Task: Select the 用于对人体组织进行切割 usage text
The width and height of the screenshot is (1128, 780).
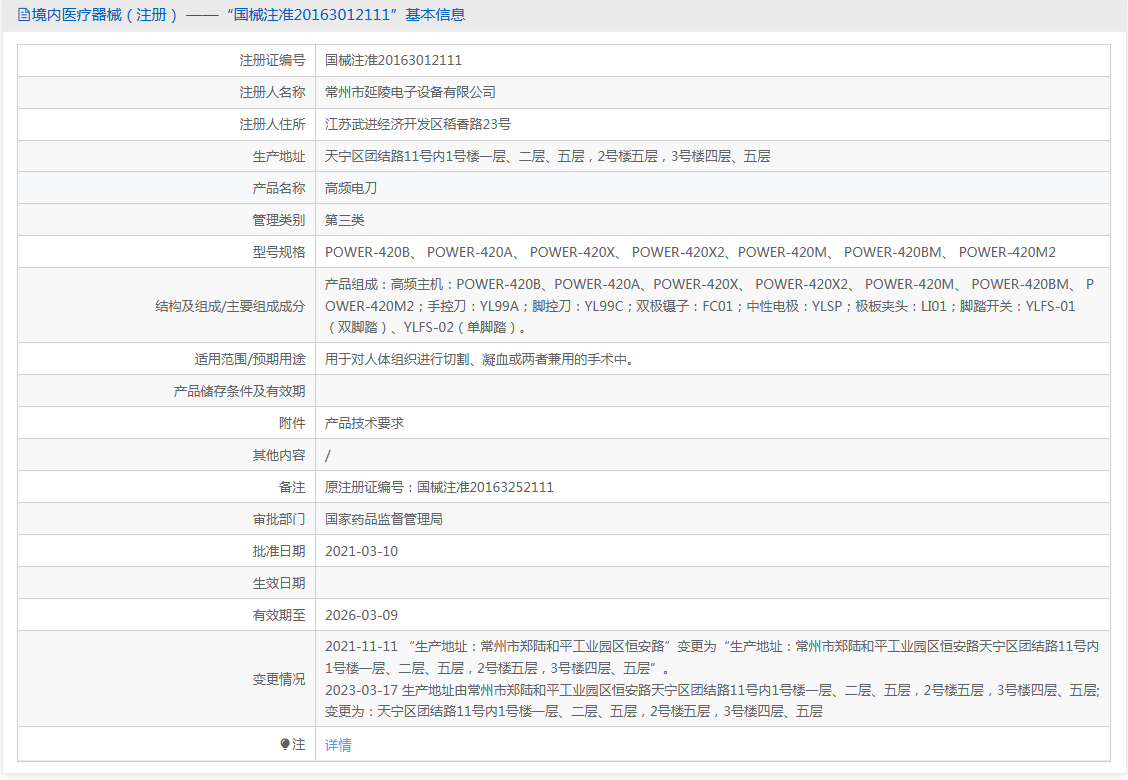Action: (x=481, y=359)
